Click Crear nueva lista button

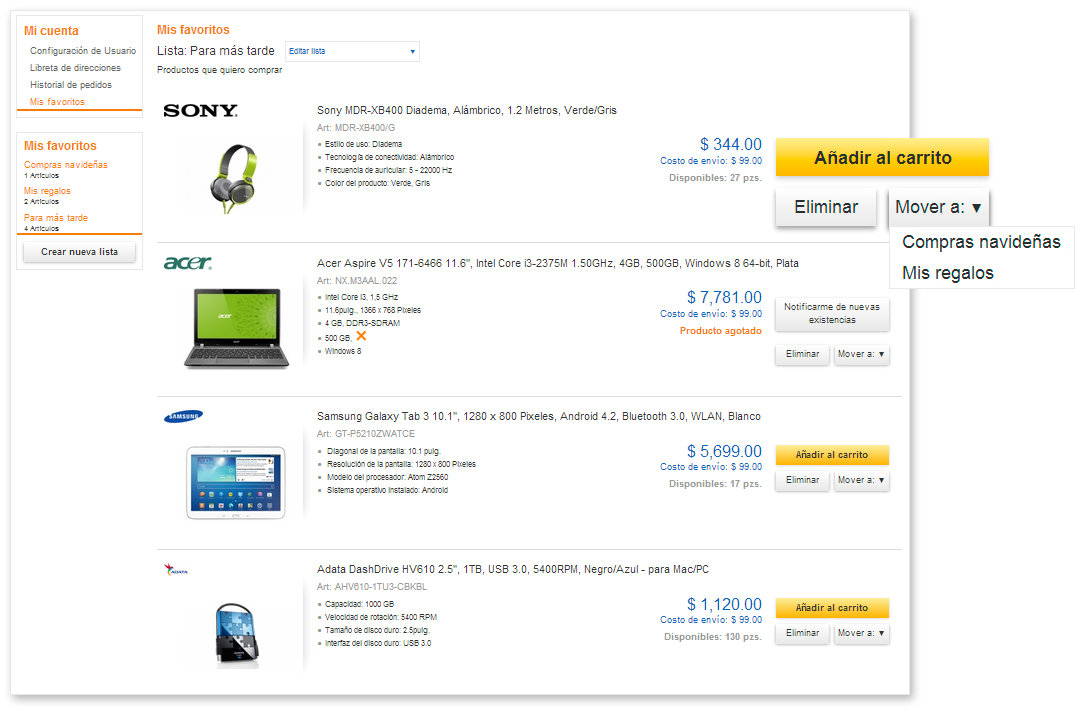coord(80,252)
